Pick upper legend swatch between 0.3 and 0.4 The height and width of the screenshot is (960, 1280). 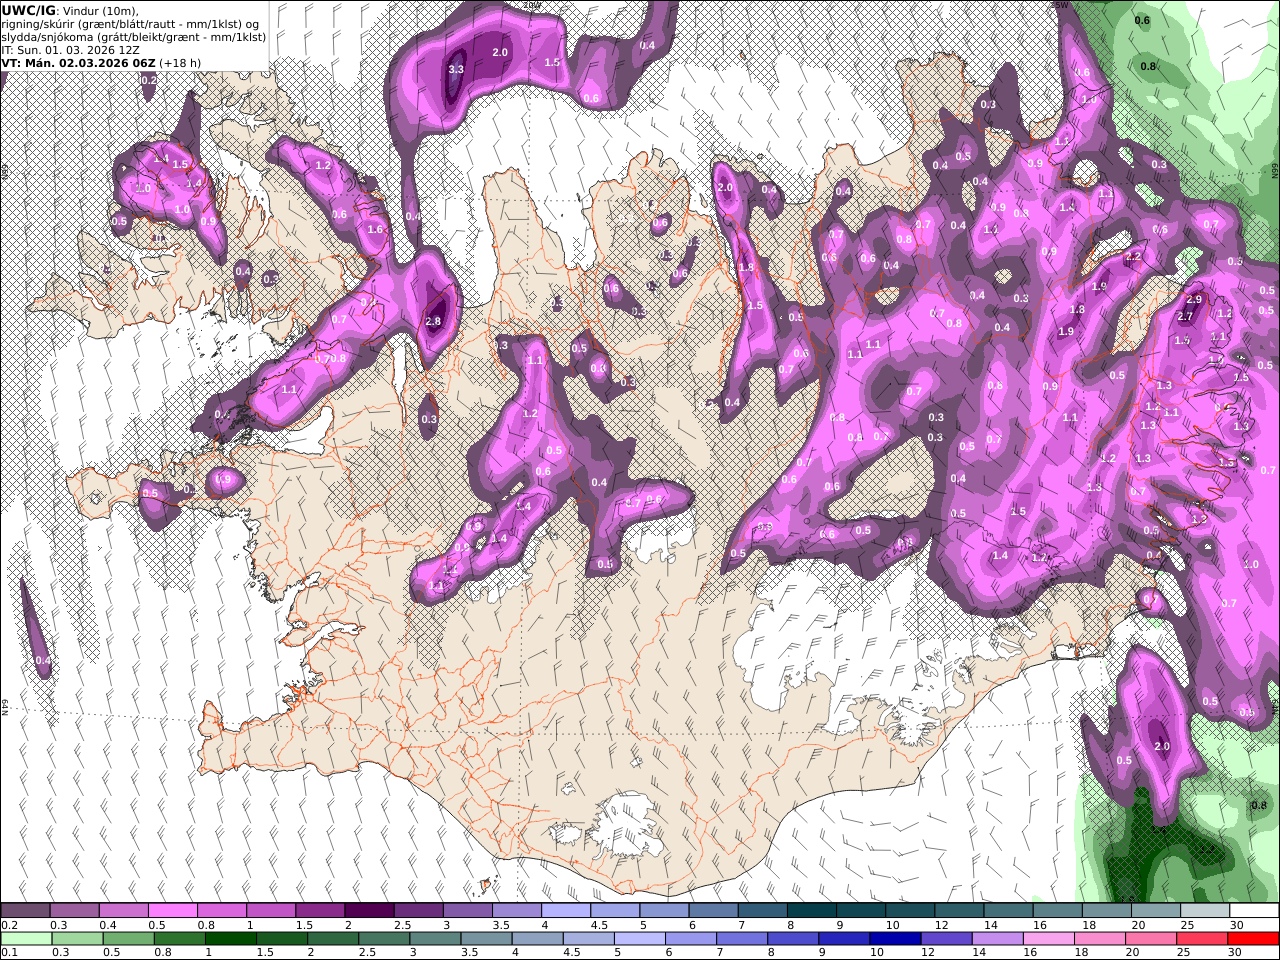tap(74, 910)
